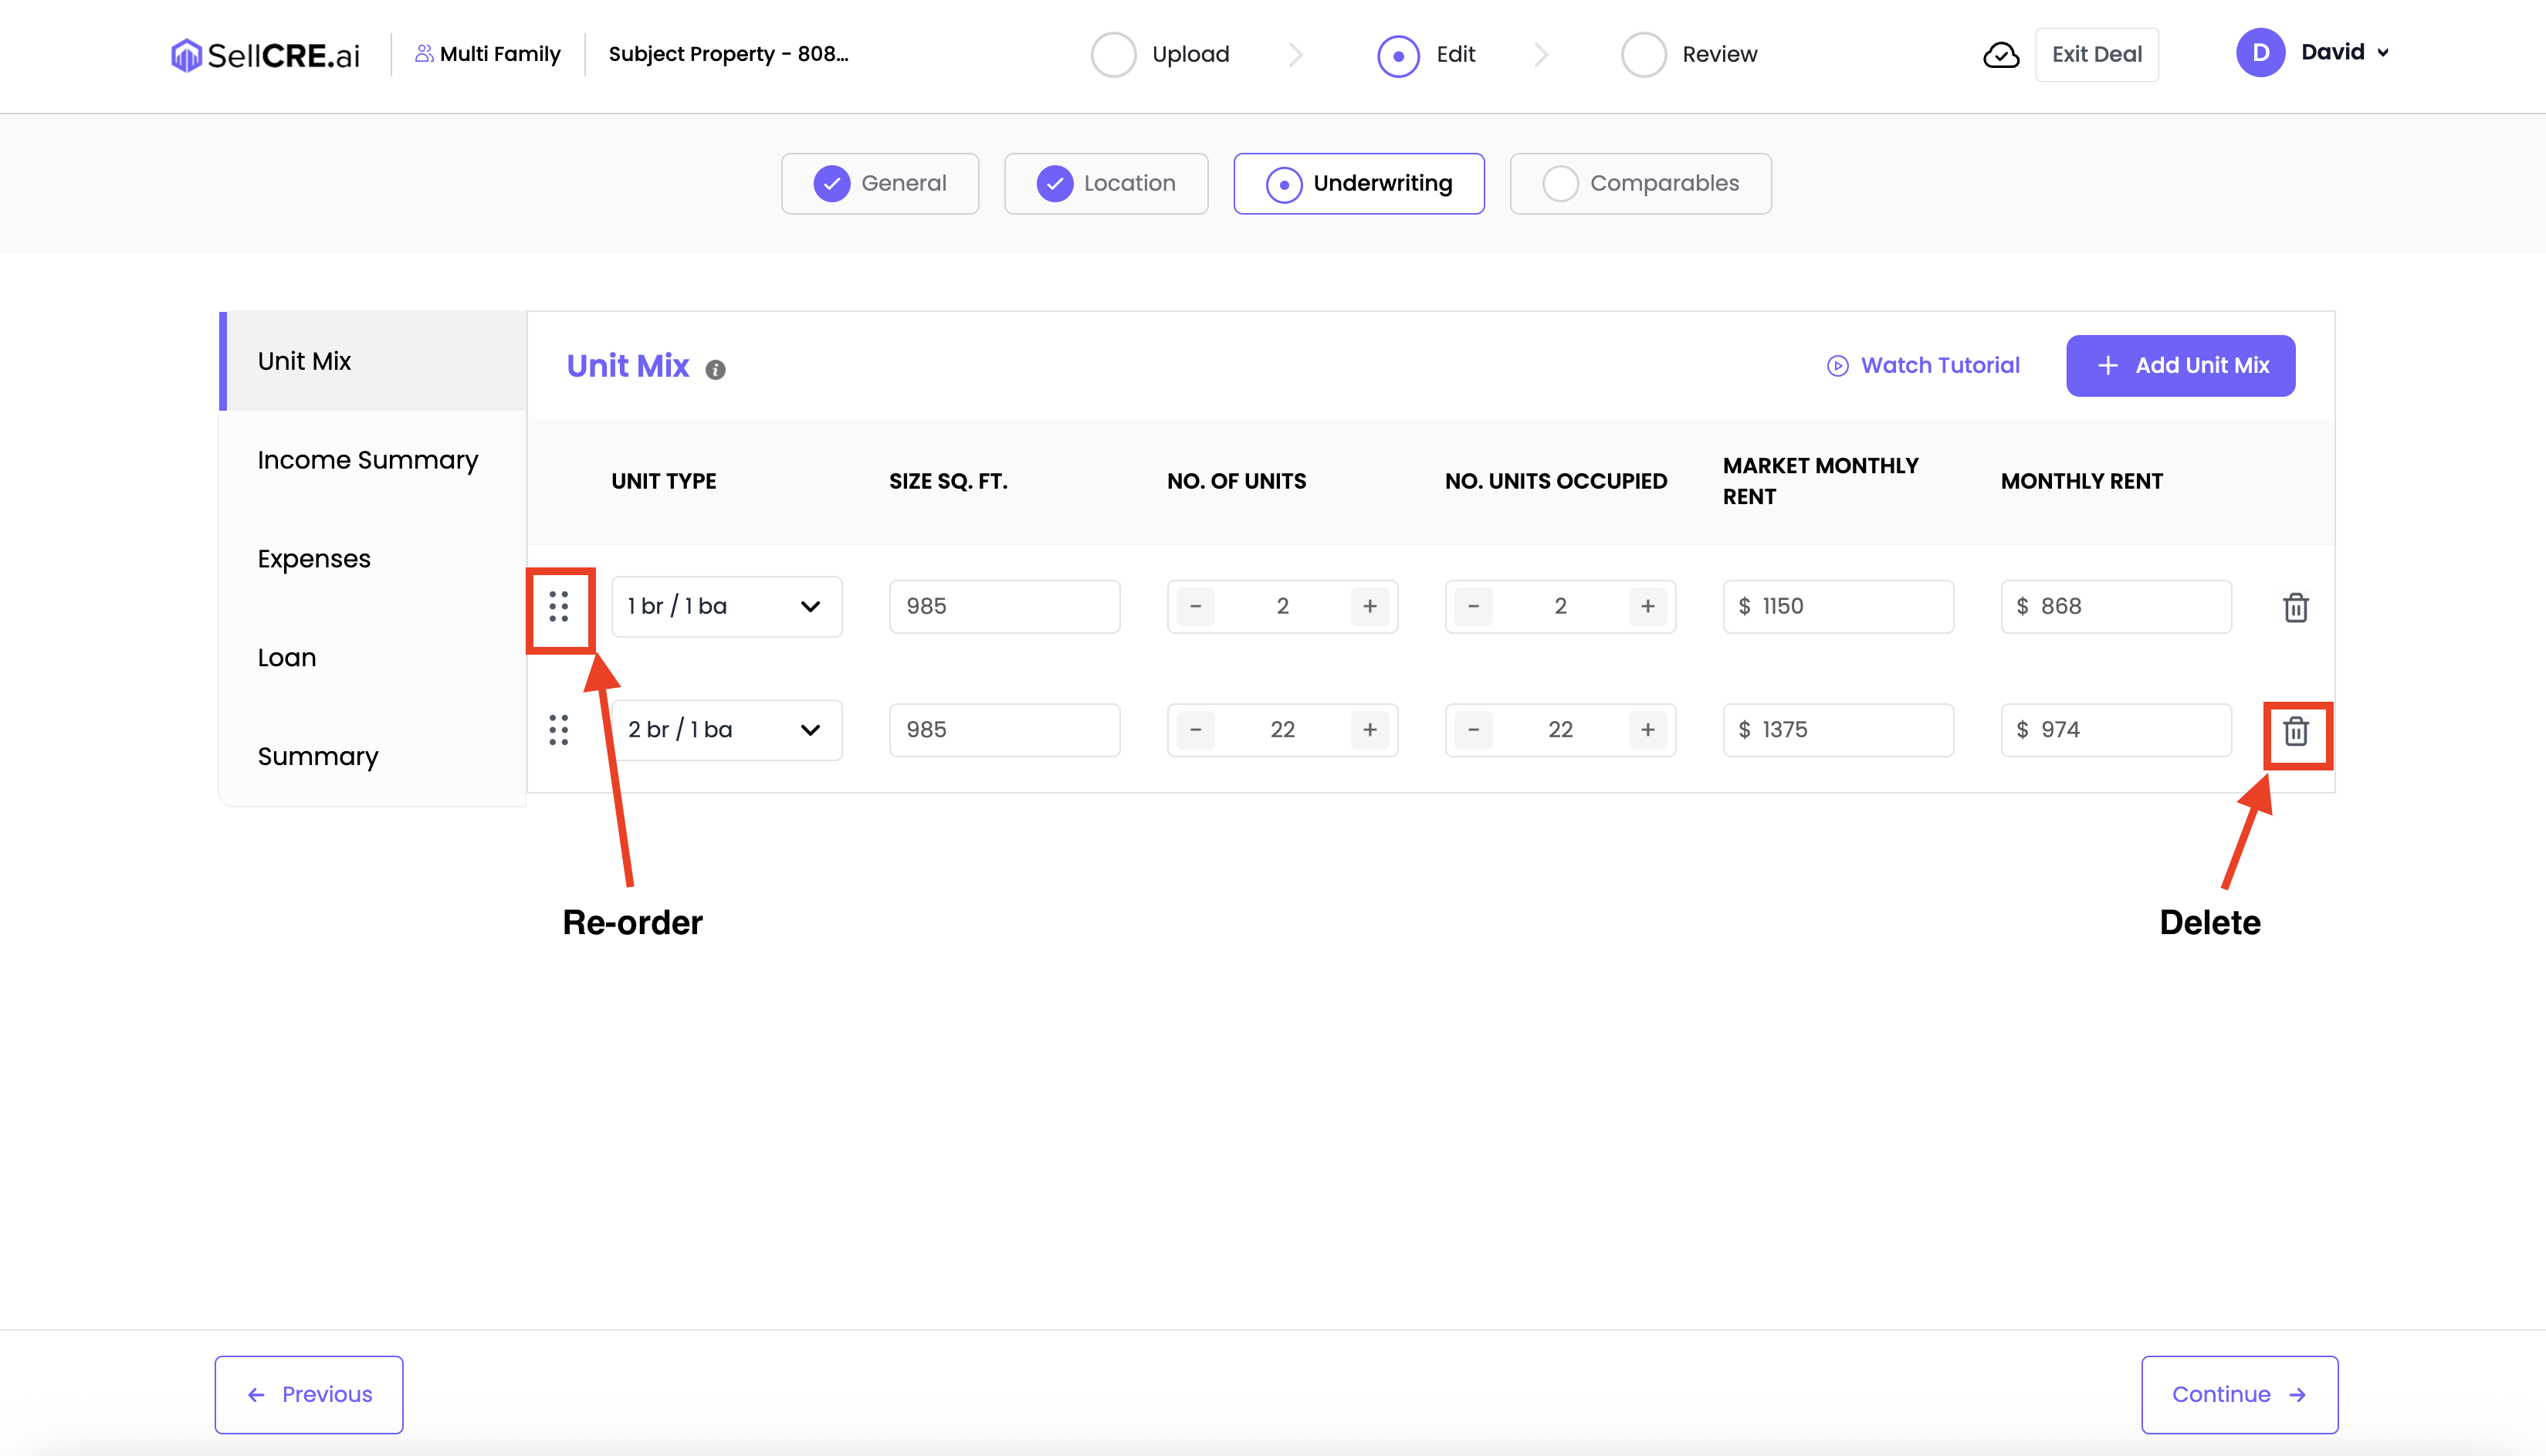Select the Comparables section circle
Viewport: 2546px width, 1456px height.
pyautogui.click(x=1560, y=184)
